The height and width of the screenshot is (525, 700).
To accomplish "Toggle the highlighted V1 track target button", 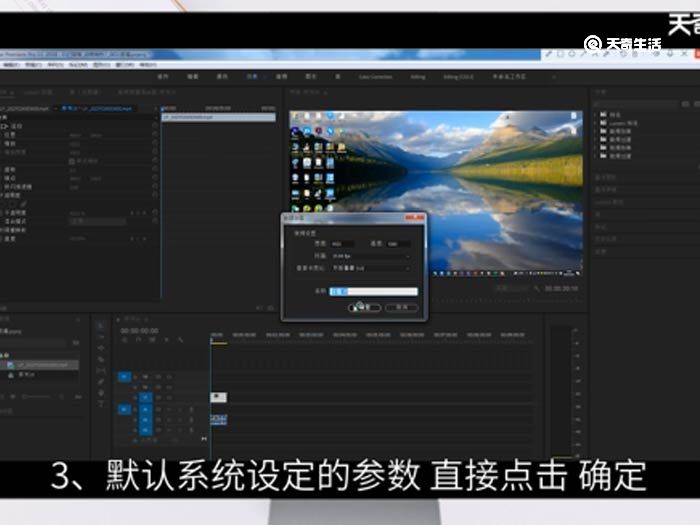I will pyautogui.click(x=145, y=397).
